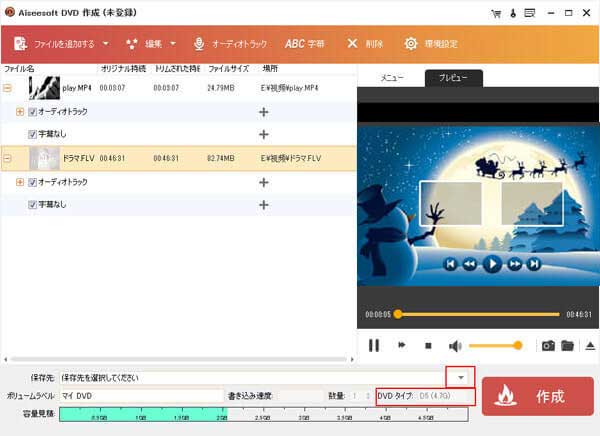This screenshot has width=600, height=436.
Task: Add subtitle with plus icon for ドラマ.FLV
Action: click(x=264, y=204)
